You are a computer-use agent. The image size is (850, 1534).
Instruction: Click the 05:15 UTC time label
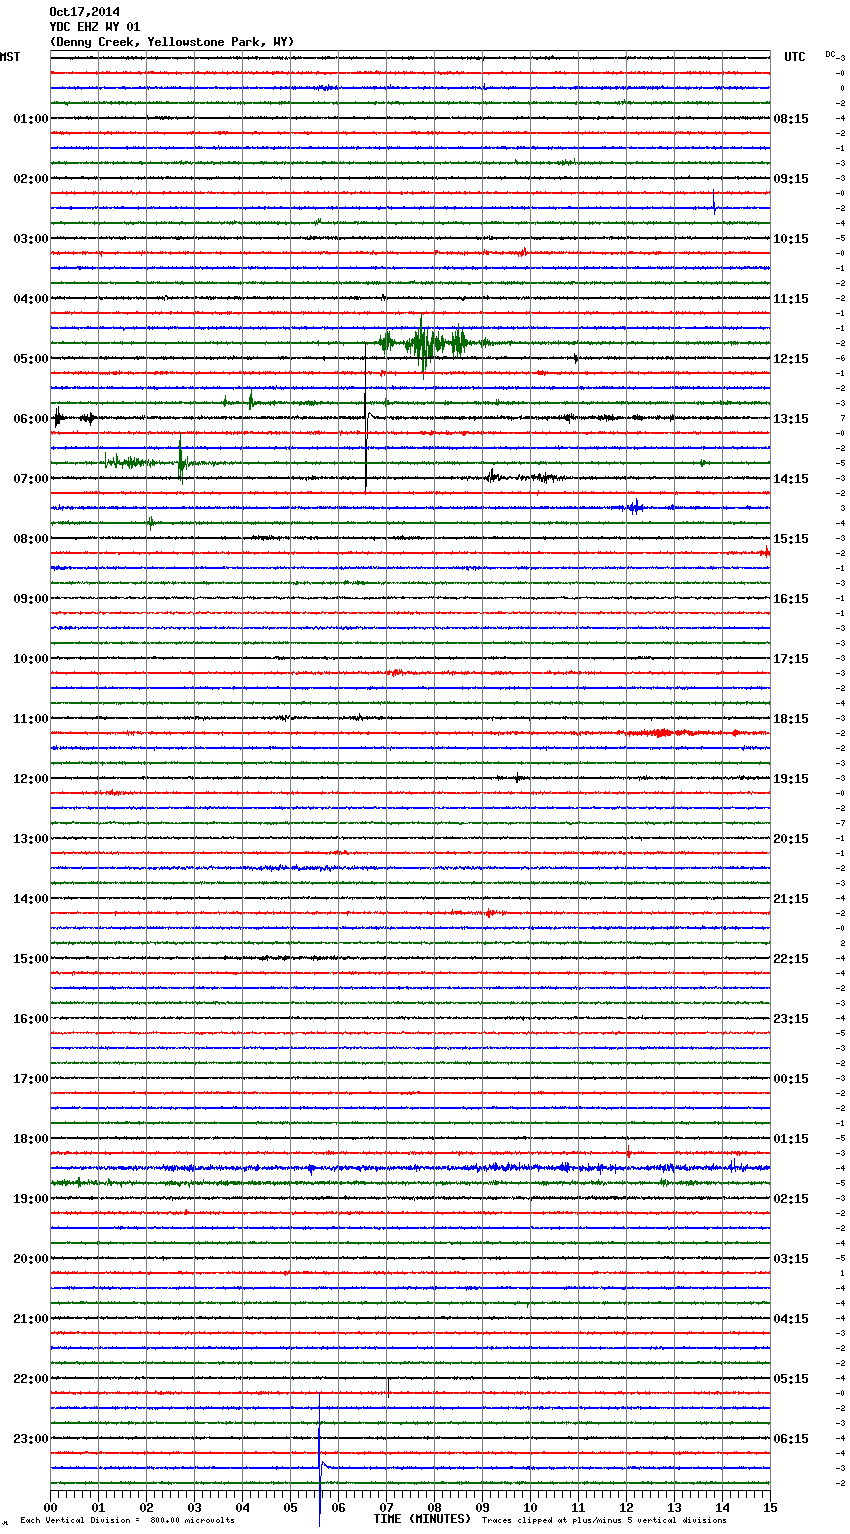click(x=791, y=1379)
